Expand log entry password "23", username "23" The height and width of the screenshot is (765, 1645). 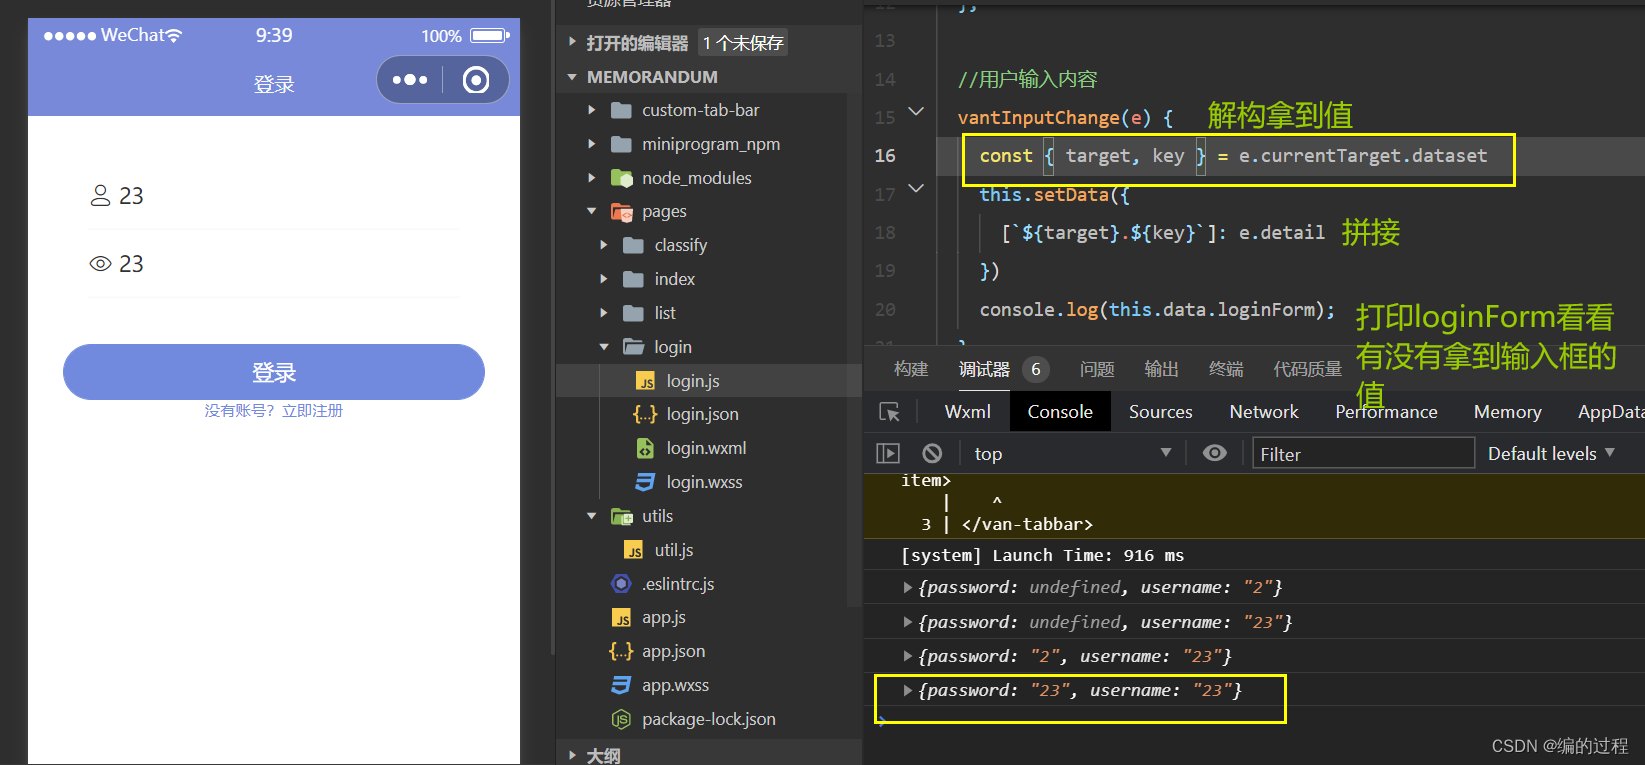point(907,690)
